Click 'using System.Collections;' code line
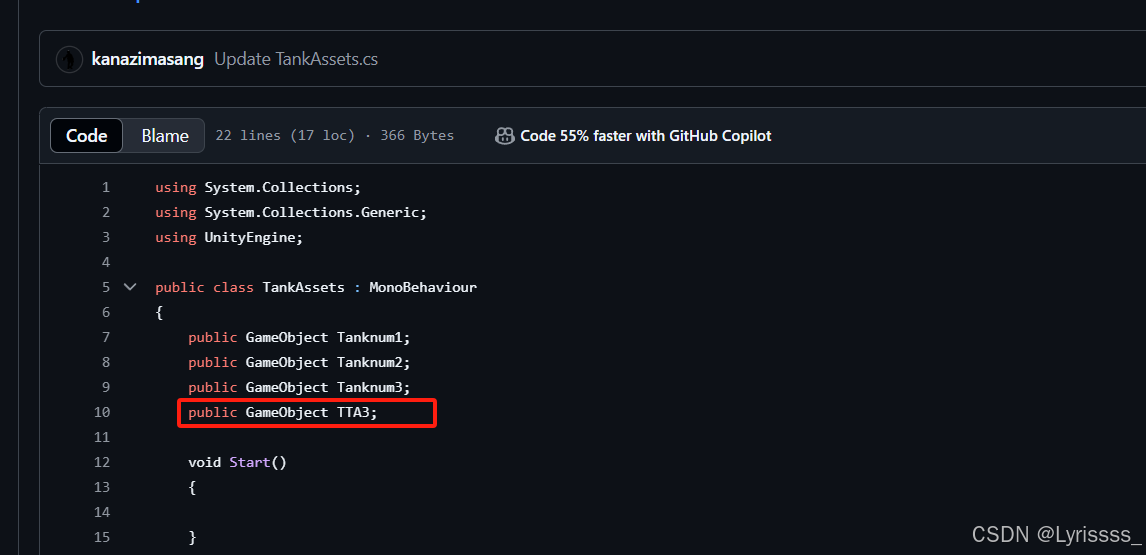The image size is (1146, 555). [x=258, y=187]
